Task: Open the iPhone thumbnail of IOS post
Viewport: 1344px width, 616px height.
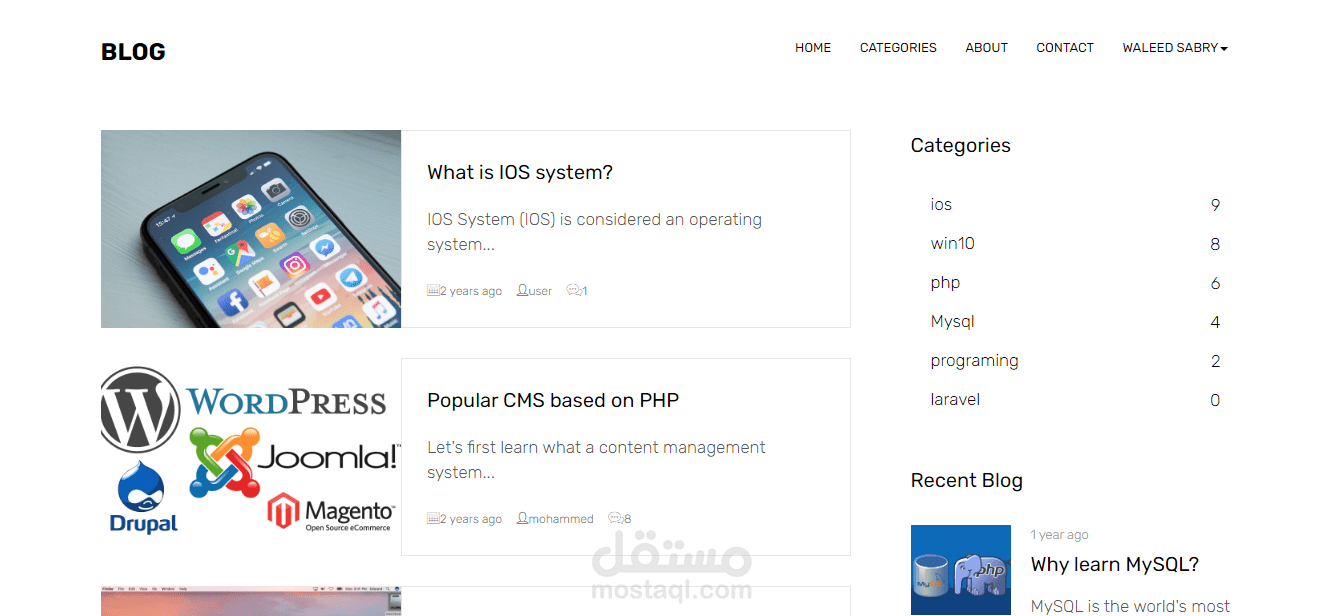Action: coord(251,229)
